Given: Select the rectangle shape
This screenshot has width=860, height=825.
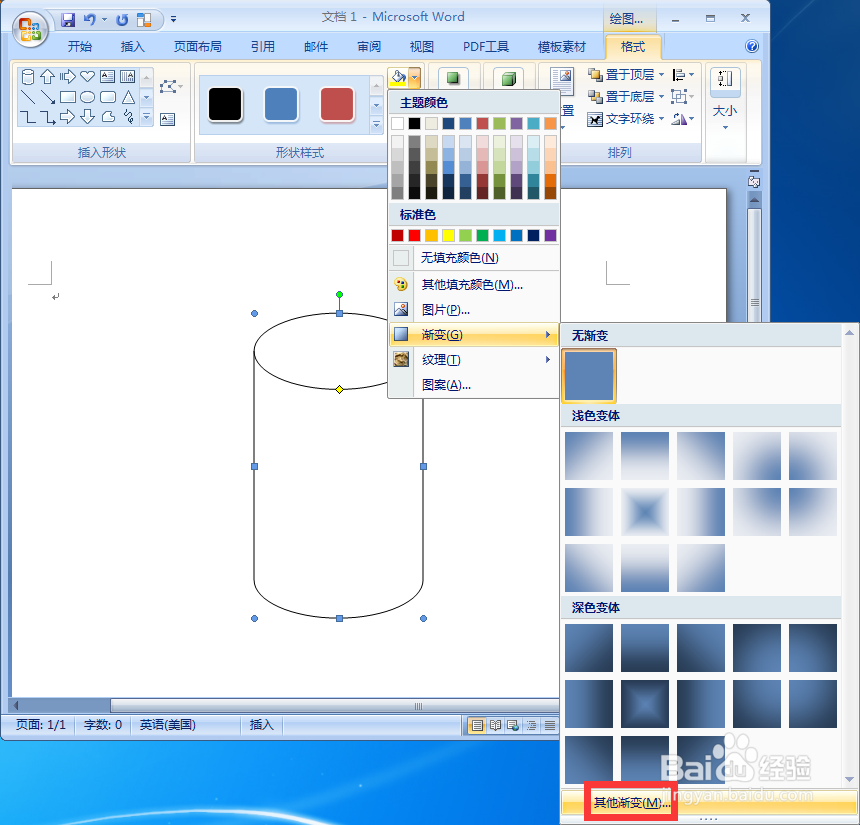Looking at the screenshot, I should (x=67, y=97).
